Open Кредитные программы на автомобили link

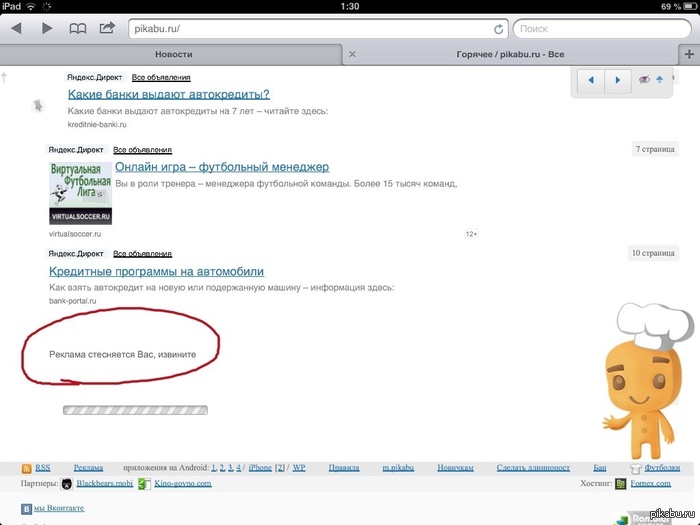pos(157,271)
